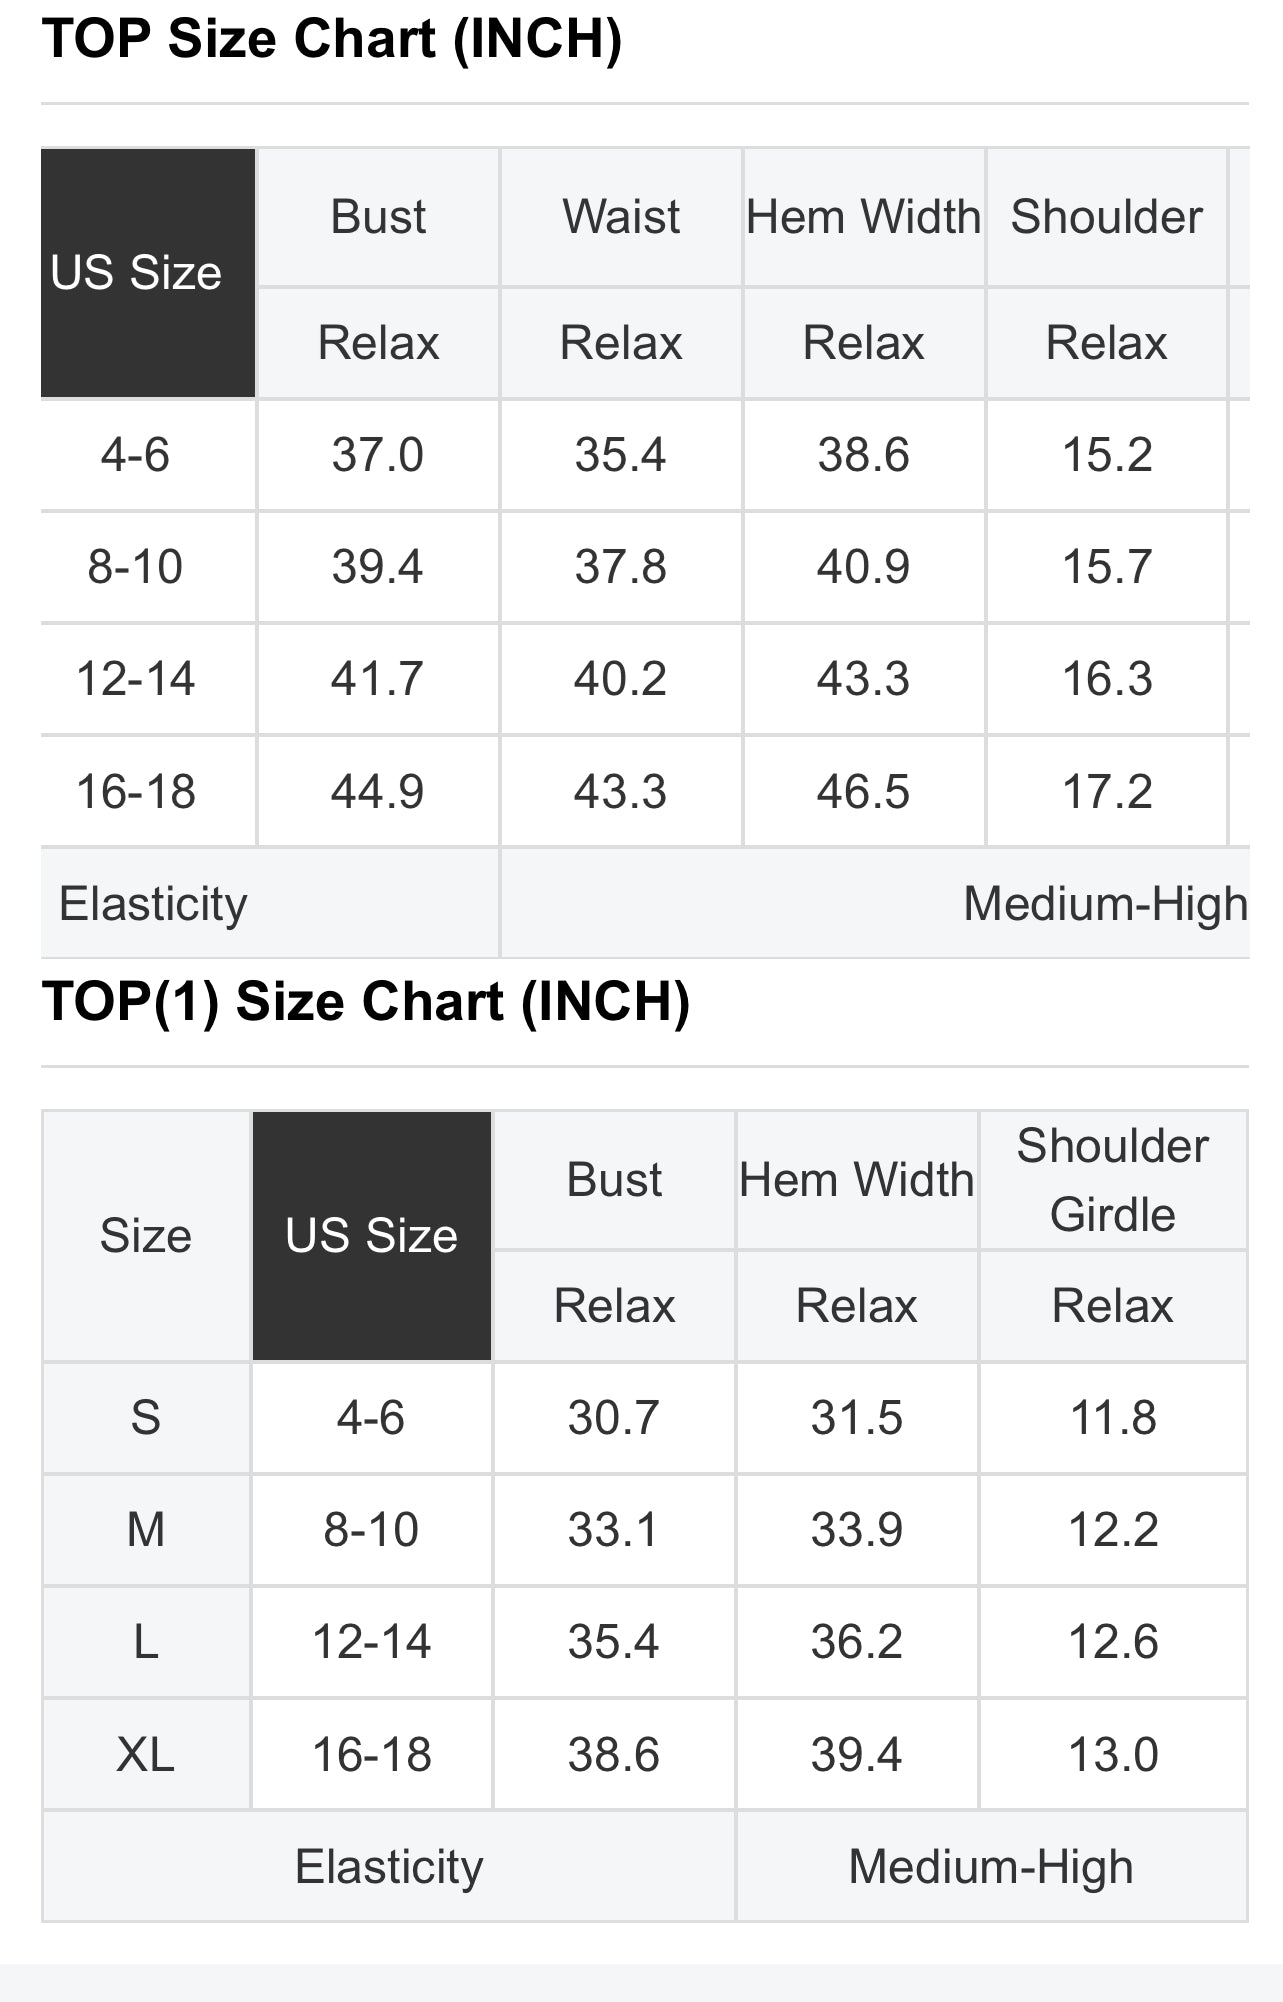Select the 17.2 shoulder measurement cell
The height and width of the screenshot is (2002, 1283).
click(1106, 792)
